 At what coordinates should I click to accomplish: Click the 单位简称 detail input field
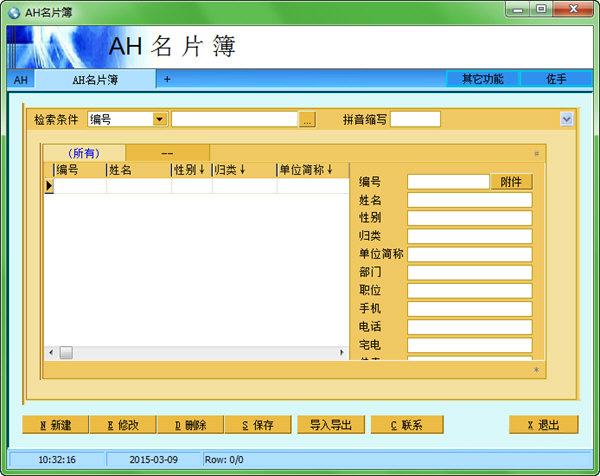click(470, 254)
